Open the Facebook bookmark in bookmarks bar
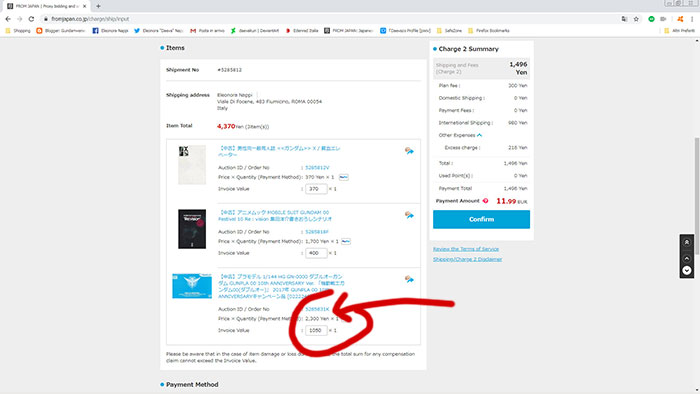Image resolution: width=700 pixels, height=394 pixels. pyautogui.click(x=110, y=31)
